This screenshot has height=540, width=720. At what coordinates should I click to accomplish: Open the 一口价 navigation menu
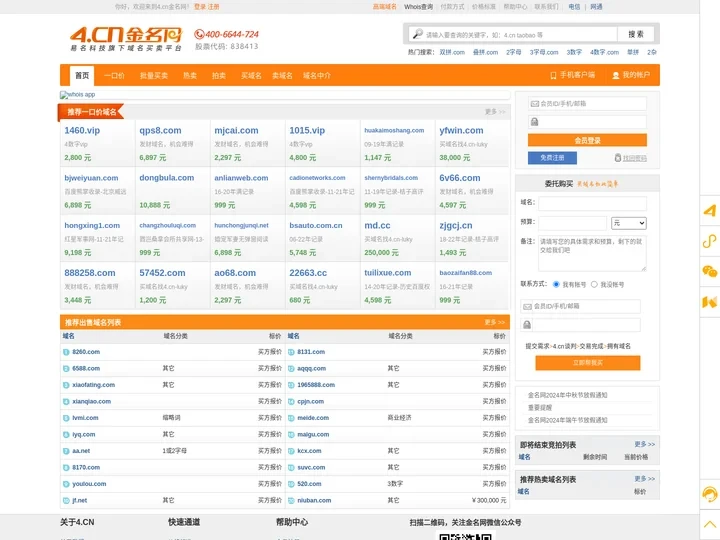pyautogui.click(x=114, y=75)
